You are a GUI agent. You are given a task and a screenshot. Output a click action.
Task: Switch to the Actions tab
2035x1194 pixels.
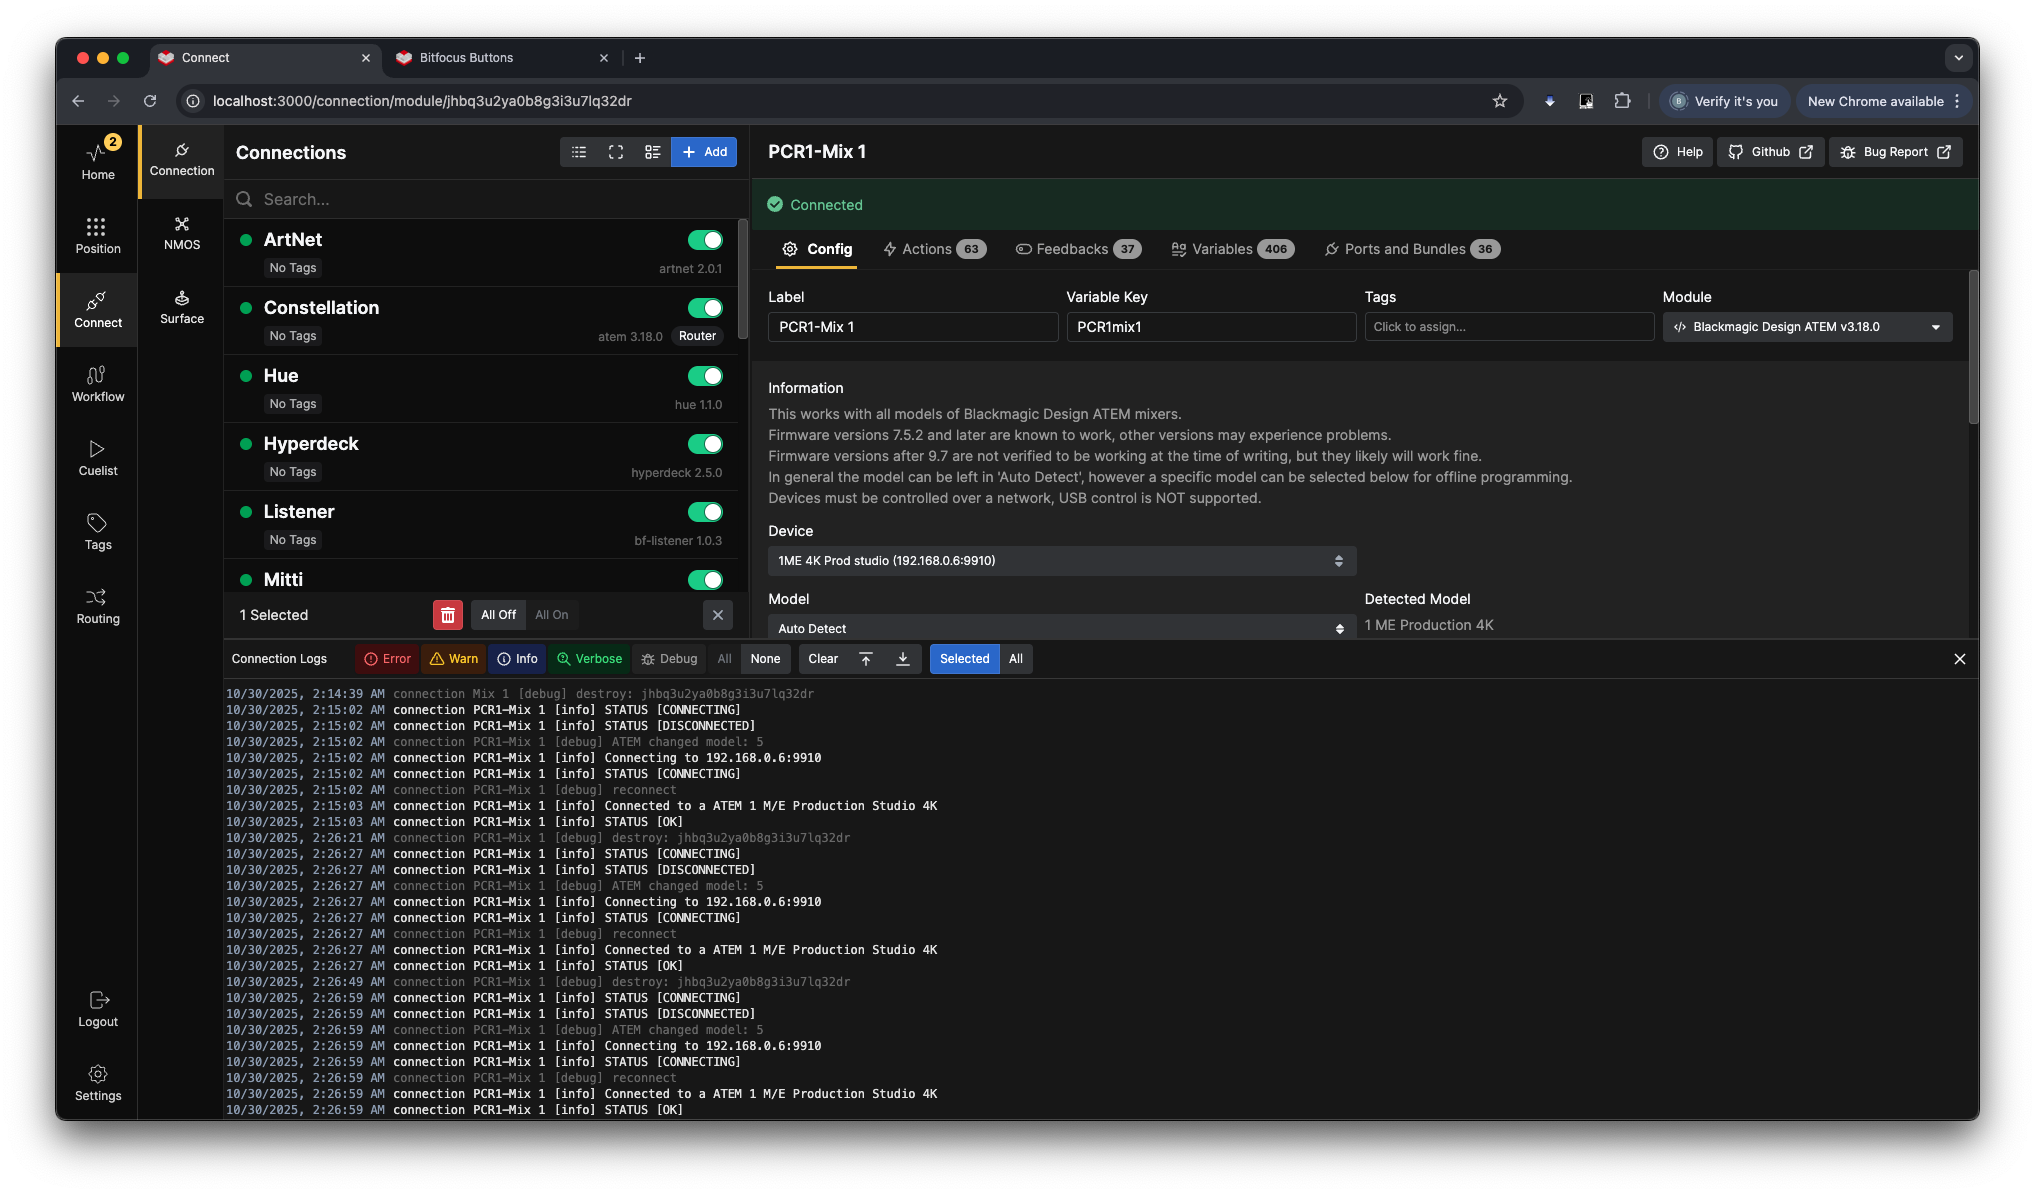point(934,249)
